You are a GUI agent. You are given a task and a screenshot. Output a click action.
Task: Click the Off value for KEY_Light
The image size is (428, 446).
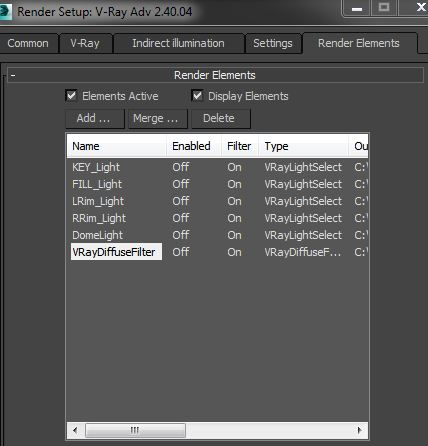pos(181,167)
